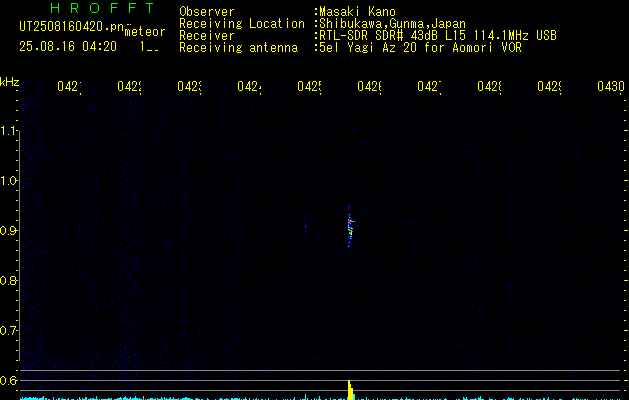The image size is (629, 400).
Task: Click the Receiving Location label
Action: coord(242,24)
